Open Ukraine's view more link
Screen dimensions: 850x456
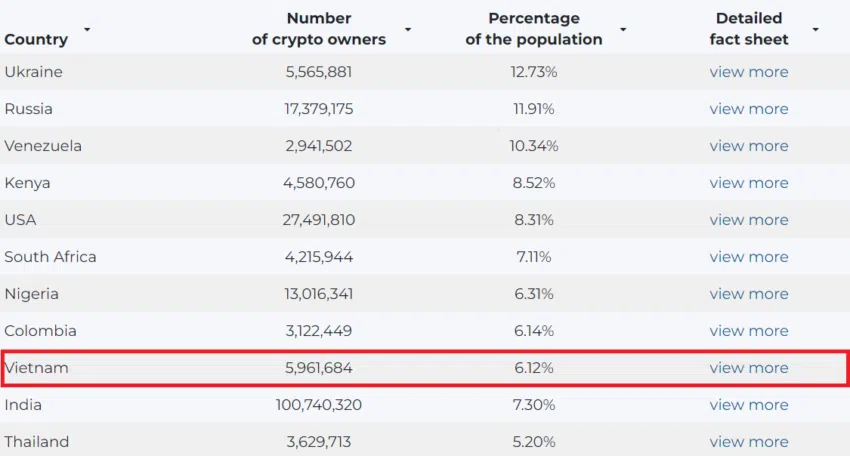tap(749, 72)
